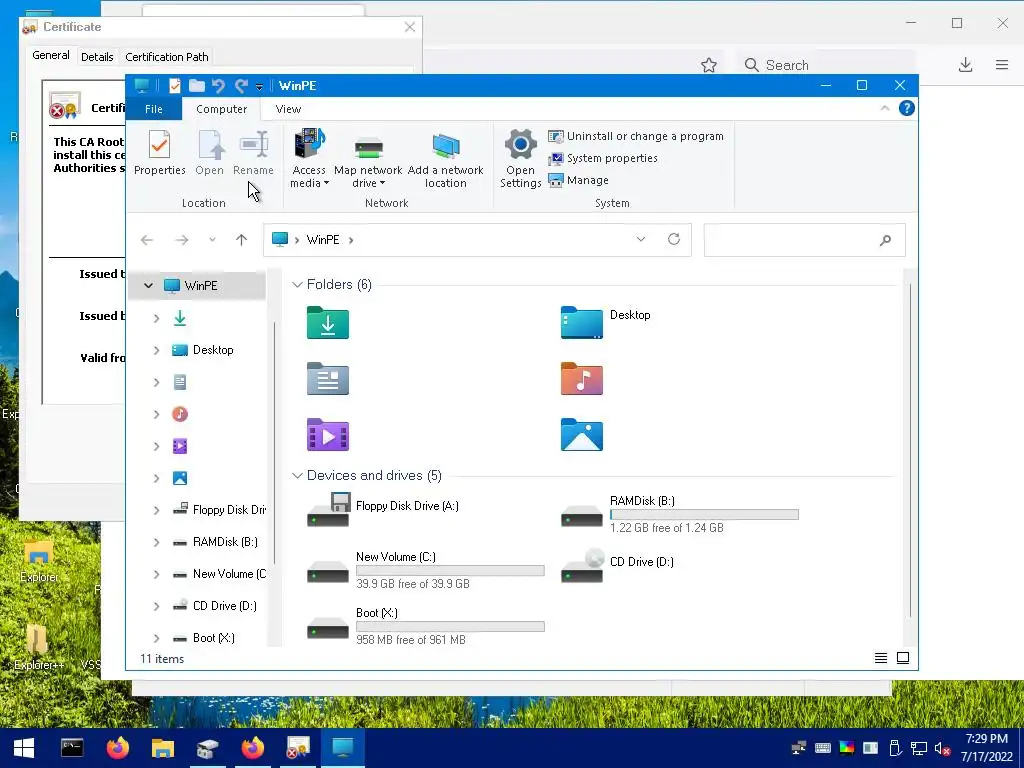Click the Firefox Search field
Viewport: 1024px width, 768px height.
pyautogui.click(x=827, y=65)
